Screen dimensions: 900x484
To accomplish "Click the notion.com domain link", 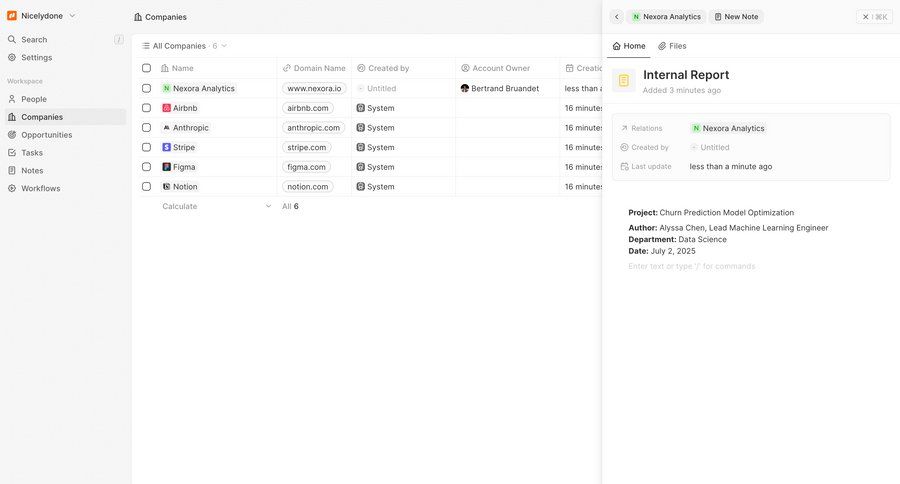I will pyautogui.click(x=308, y=187).
